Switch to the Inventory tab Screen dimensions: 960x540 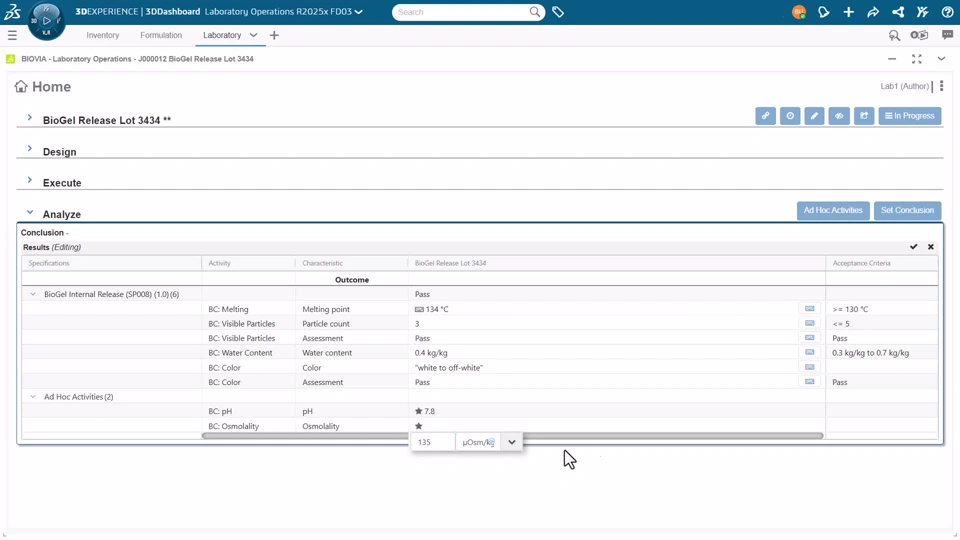click(102, 36)
